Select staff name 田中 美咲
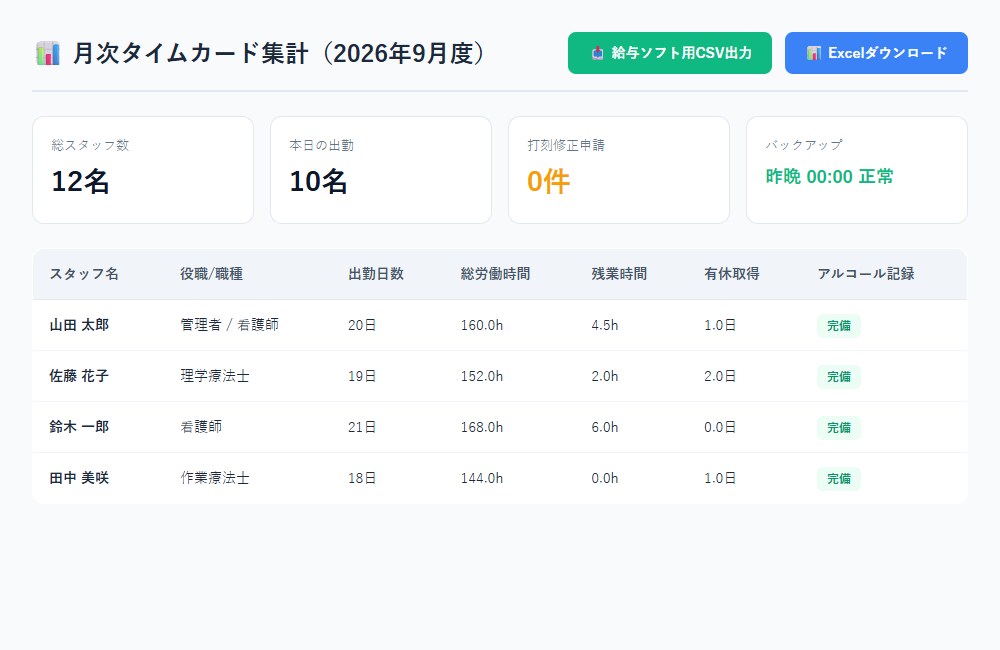 (80, 478)
